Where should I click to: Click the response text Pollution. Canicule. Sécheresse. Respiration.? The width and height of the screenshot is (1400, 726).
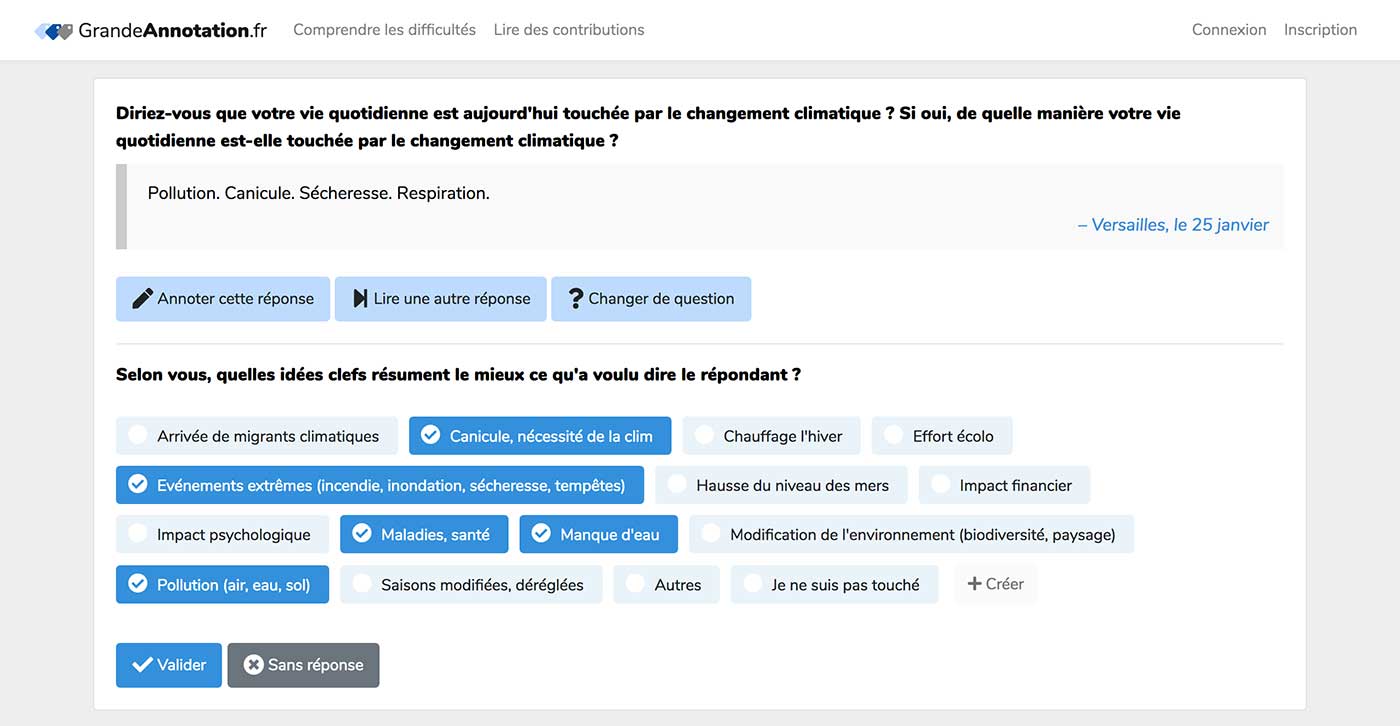(319, 193)
